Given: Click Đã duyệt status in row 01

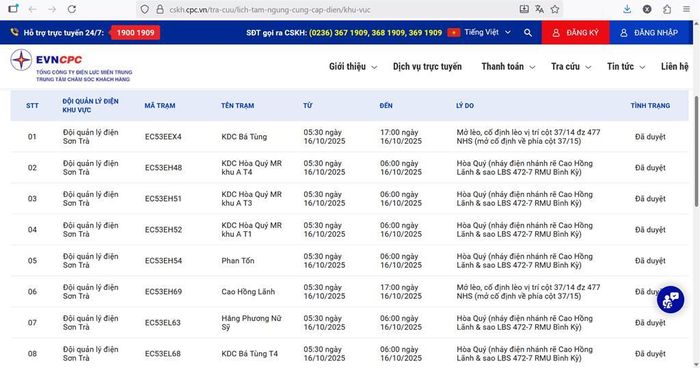Looking at the screenshot, I should tap(650, 137).
